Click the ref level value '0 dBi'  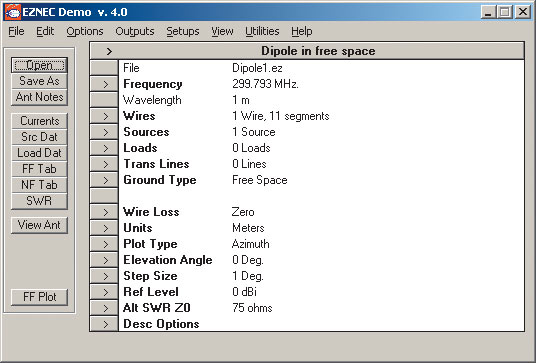pyautogui.click(x=244, y=292)
